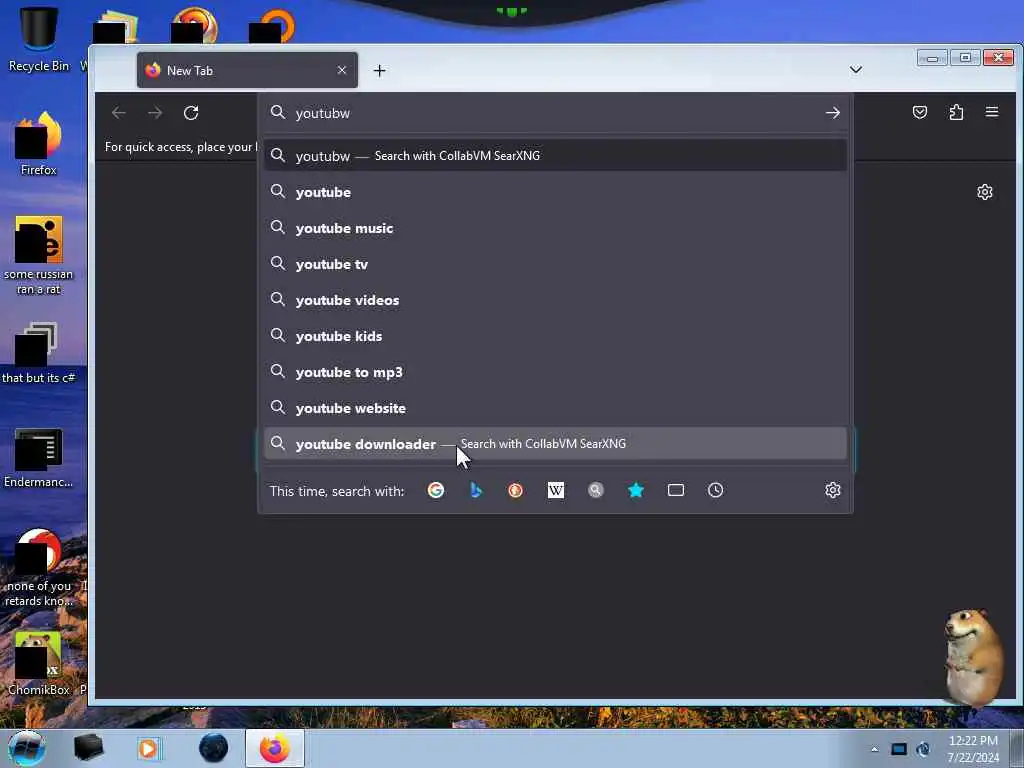Choose the 'youtube downloader' suggestion
The width and height of the screenshot is (1024, 768).
coord(555,443)
